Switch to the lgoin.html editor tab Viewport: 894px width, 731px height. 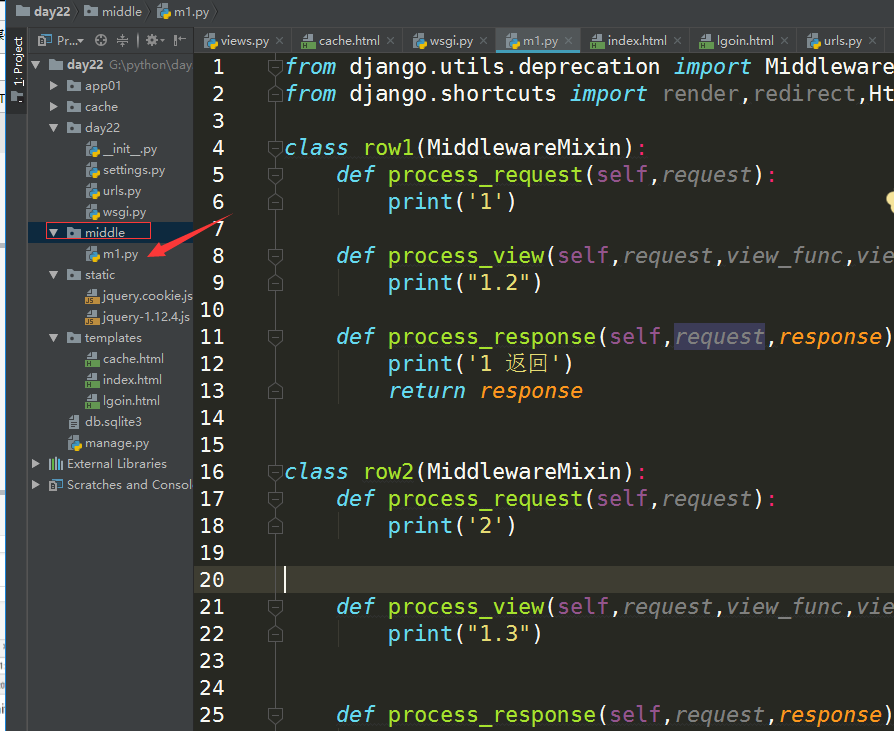pos(745,41)
